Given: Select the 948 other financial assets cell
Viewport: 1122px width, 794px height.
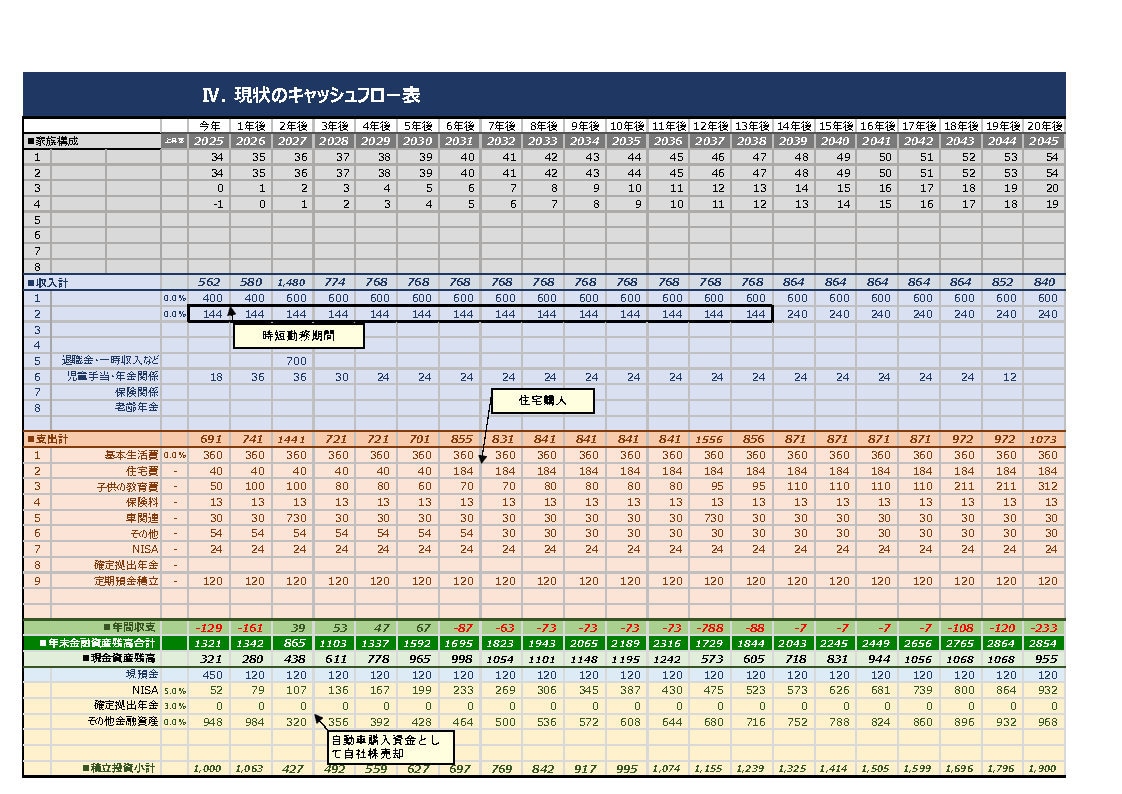Looking at the screenshot, I should click(x=209, y=722).
